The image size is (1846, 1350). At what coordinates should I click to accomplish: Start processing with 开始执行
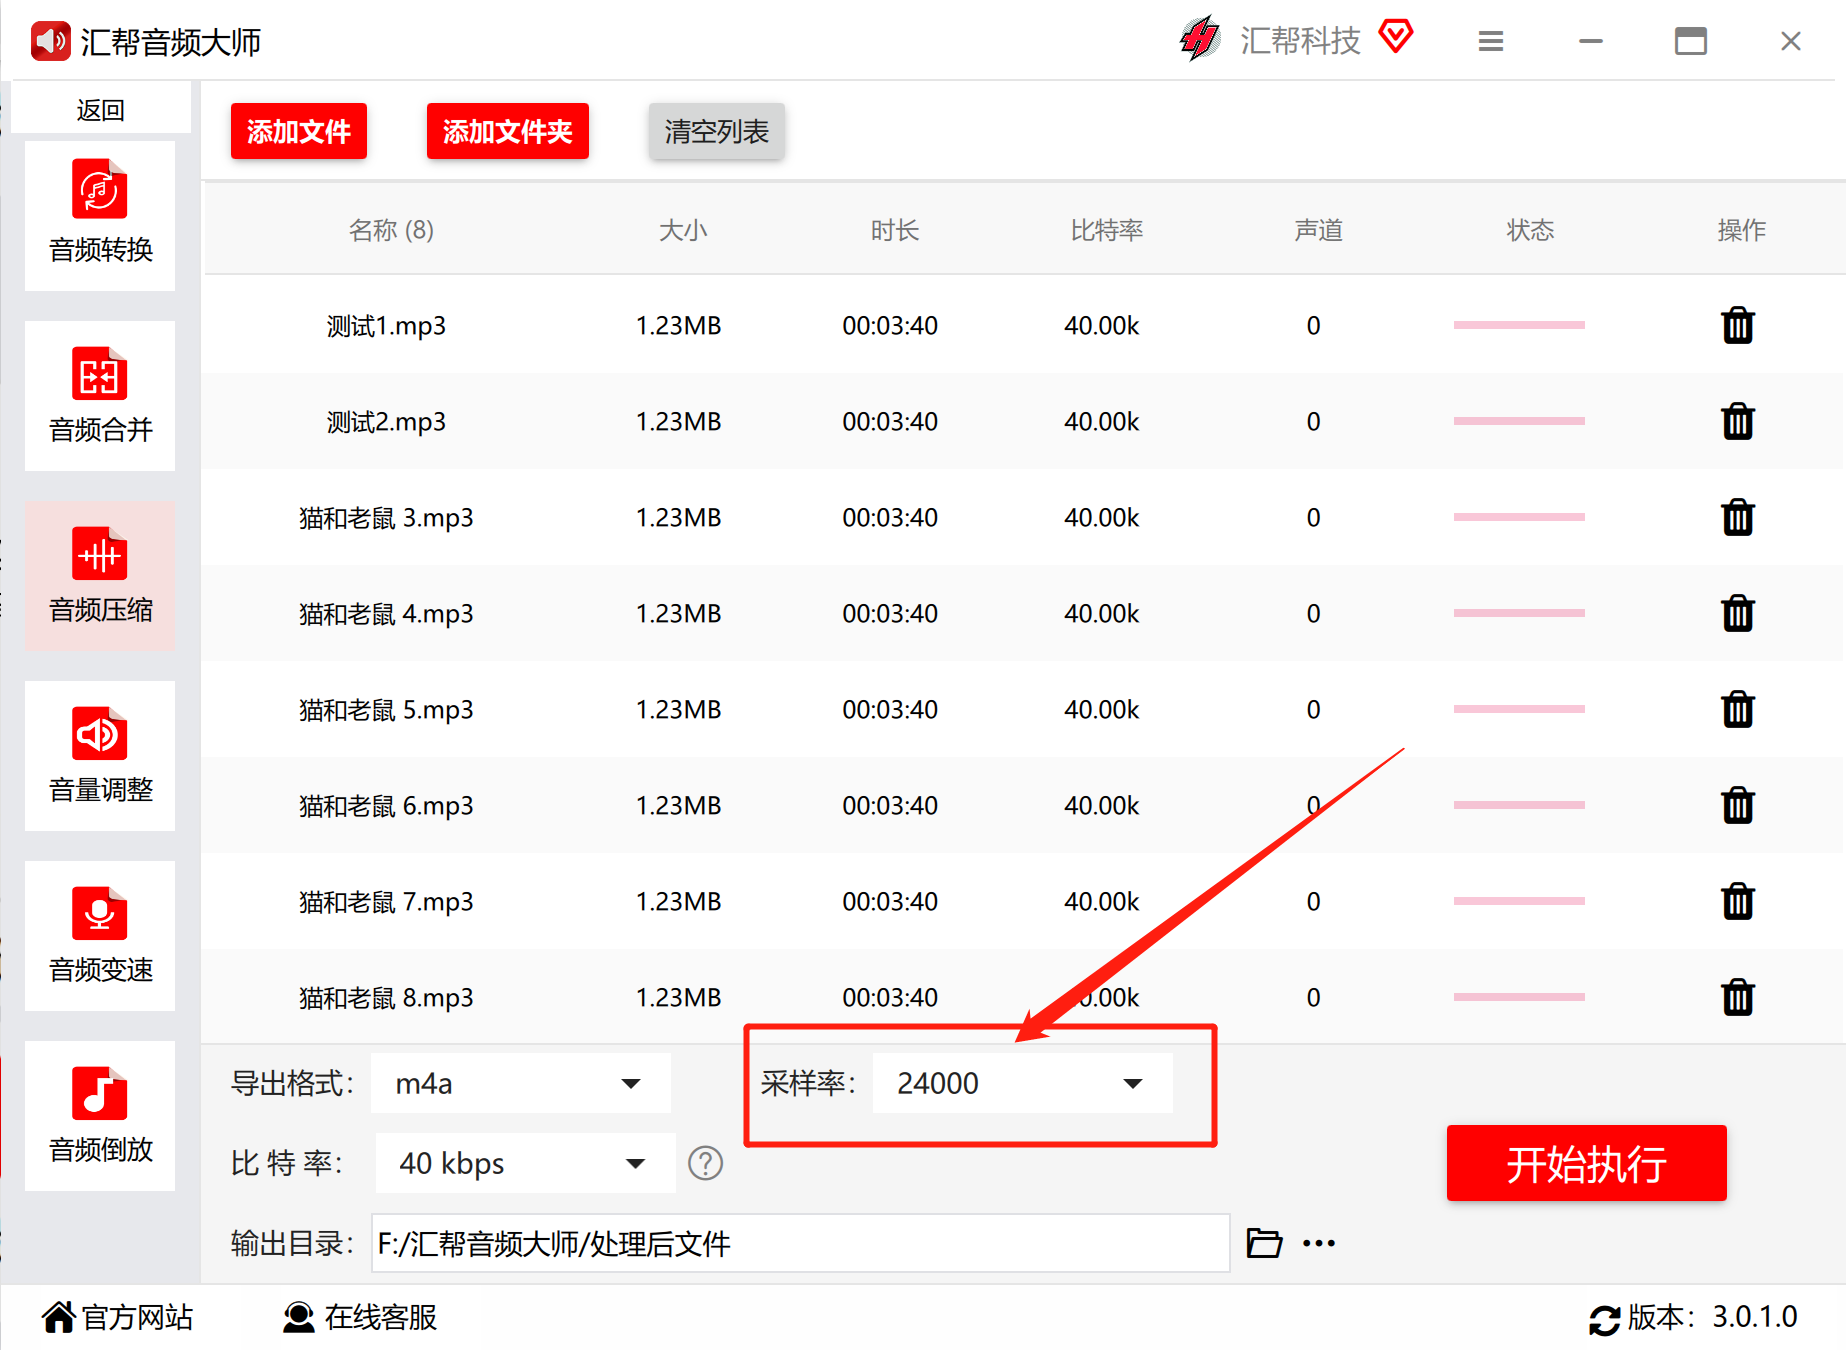point(1587,1163)
